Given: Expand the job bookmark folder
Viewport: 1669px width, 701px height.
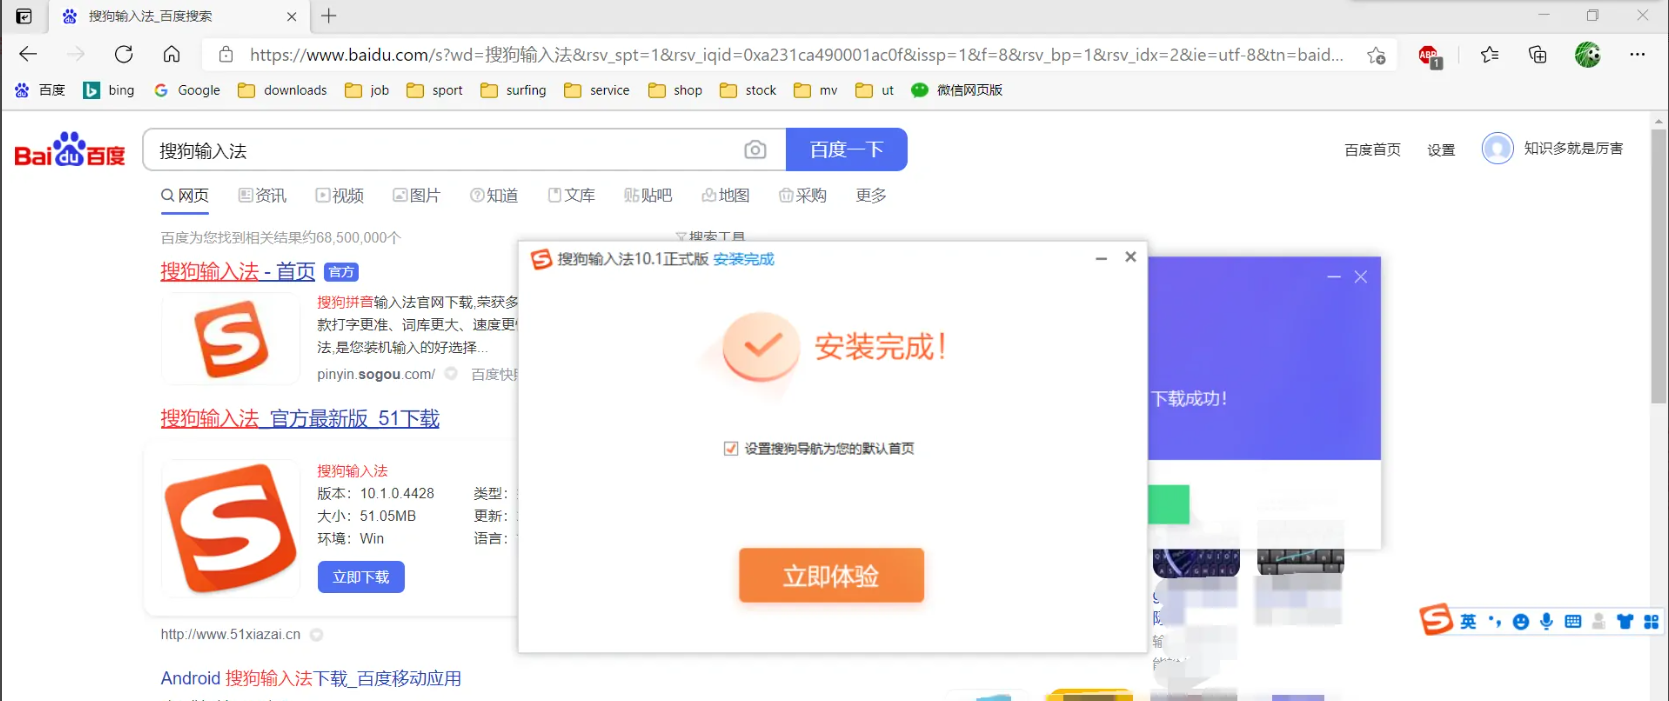Looking at the screenshot, I should point(367,90).
